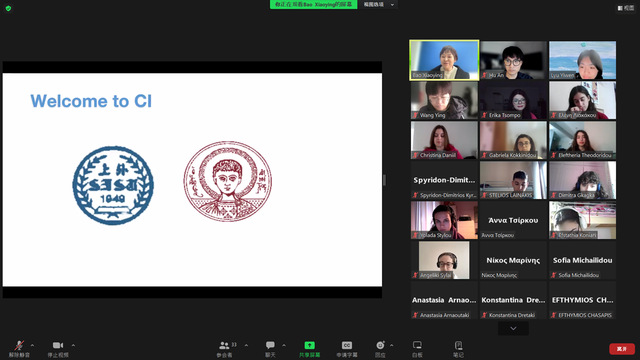Click the green share screen icon
Image resolution: width=640 pixels, height=360 pixels.
(309, 345)
